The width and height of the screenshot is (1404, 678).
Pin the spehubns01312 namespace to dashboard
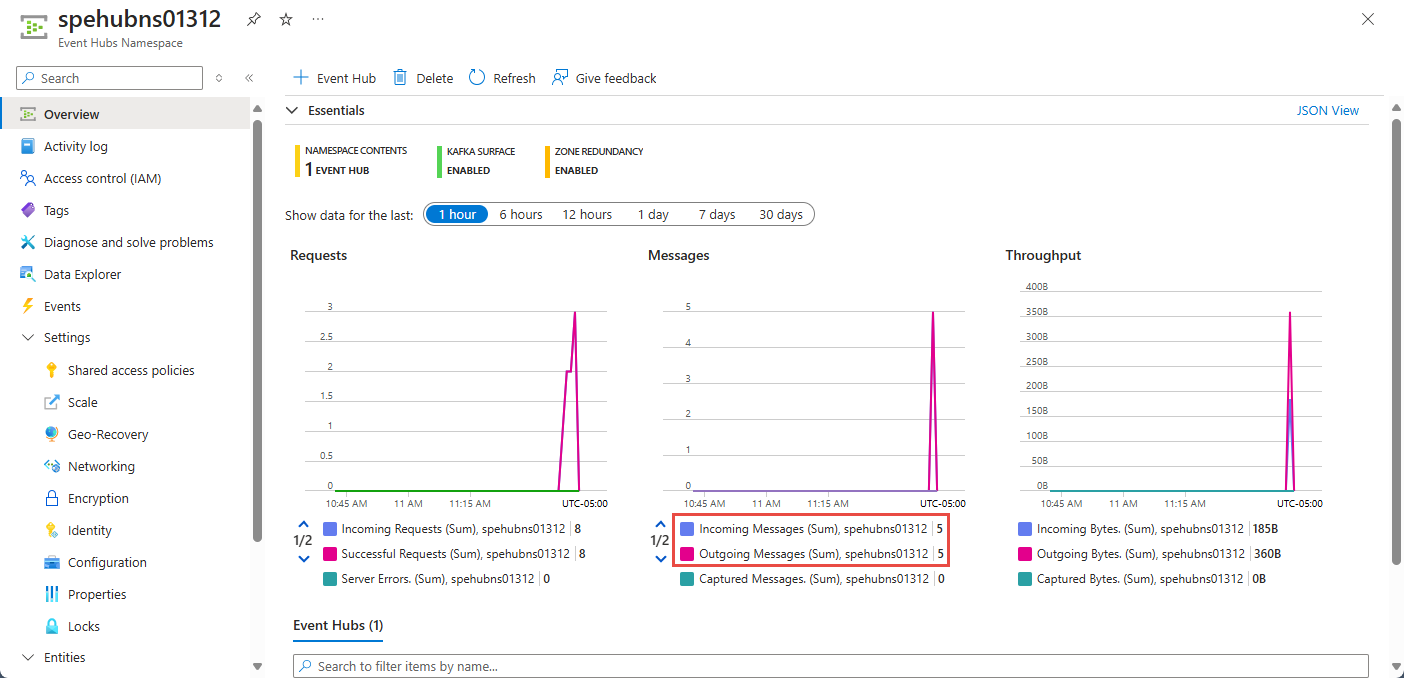point(254,19)
